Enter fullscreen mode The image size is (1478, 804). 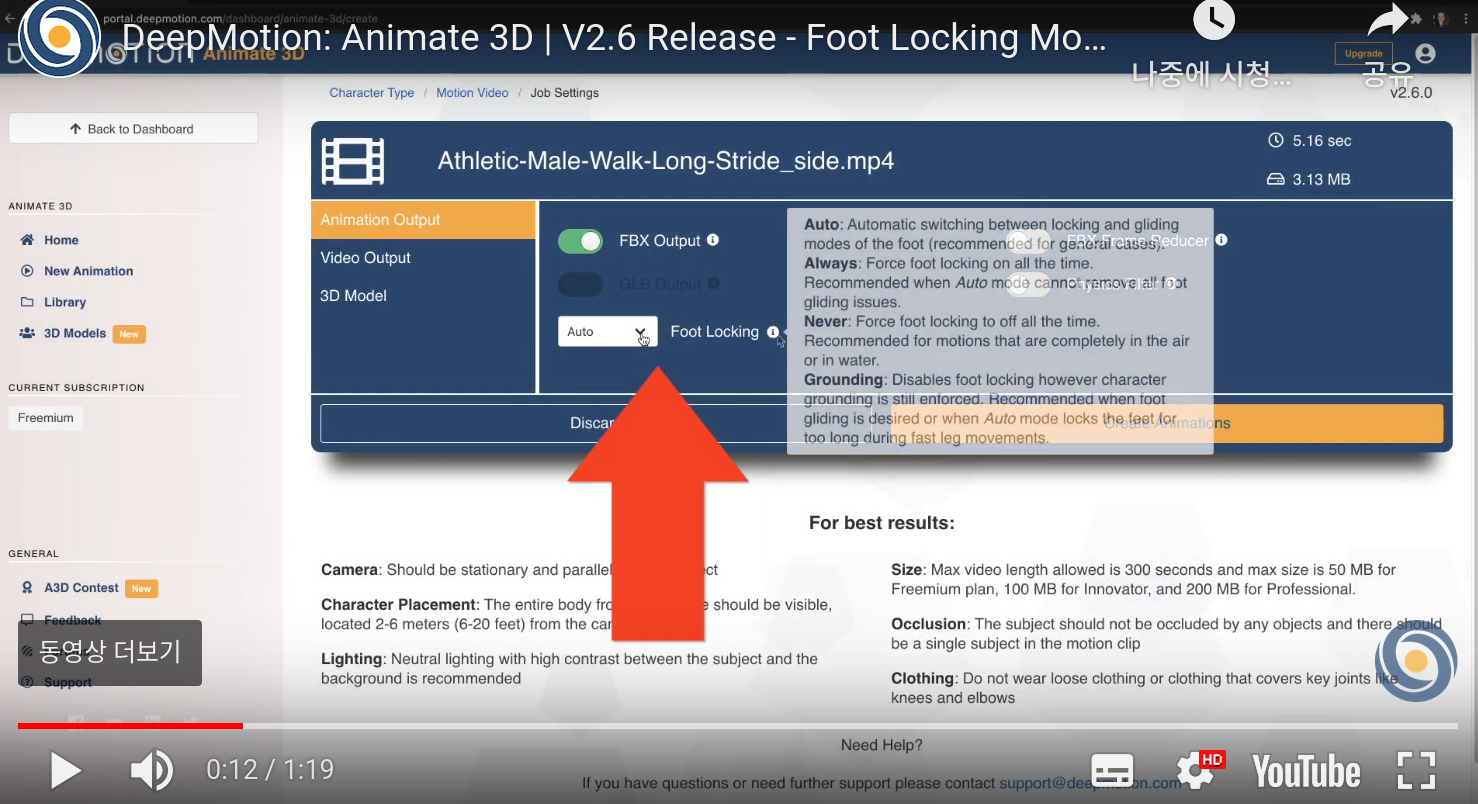[1416, 771]
